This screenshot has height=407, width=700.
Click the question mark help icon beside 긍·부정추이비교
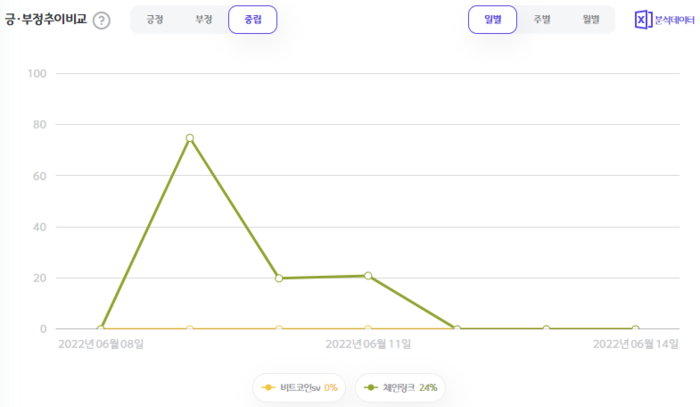pyautogui.click(x=101, y=20)
